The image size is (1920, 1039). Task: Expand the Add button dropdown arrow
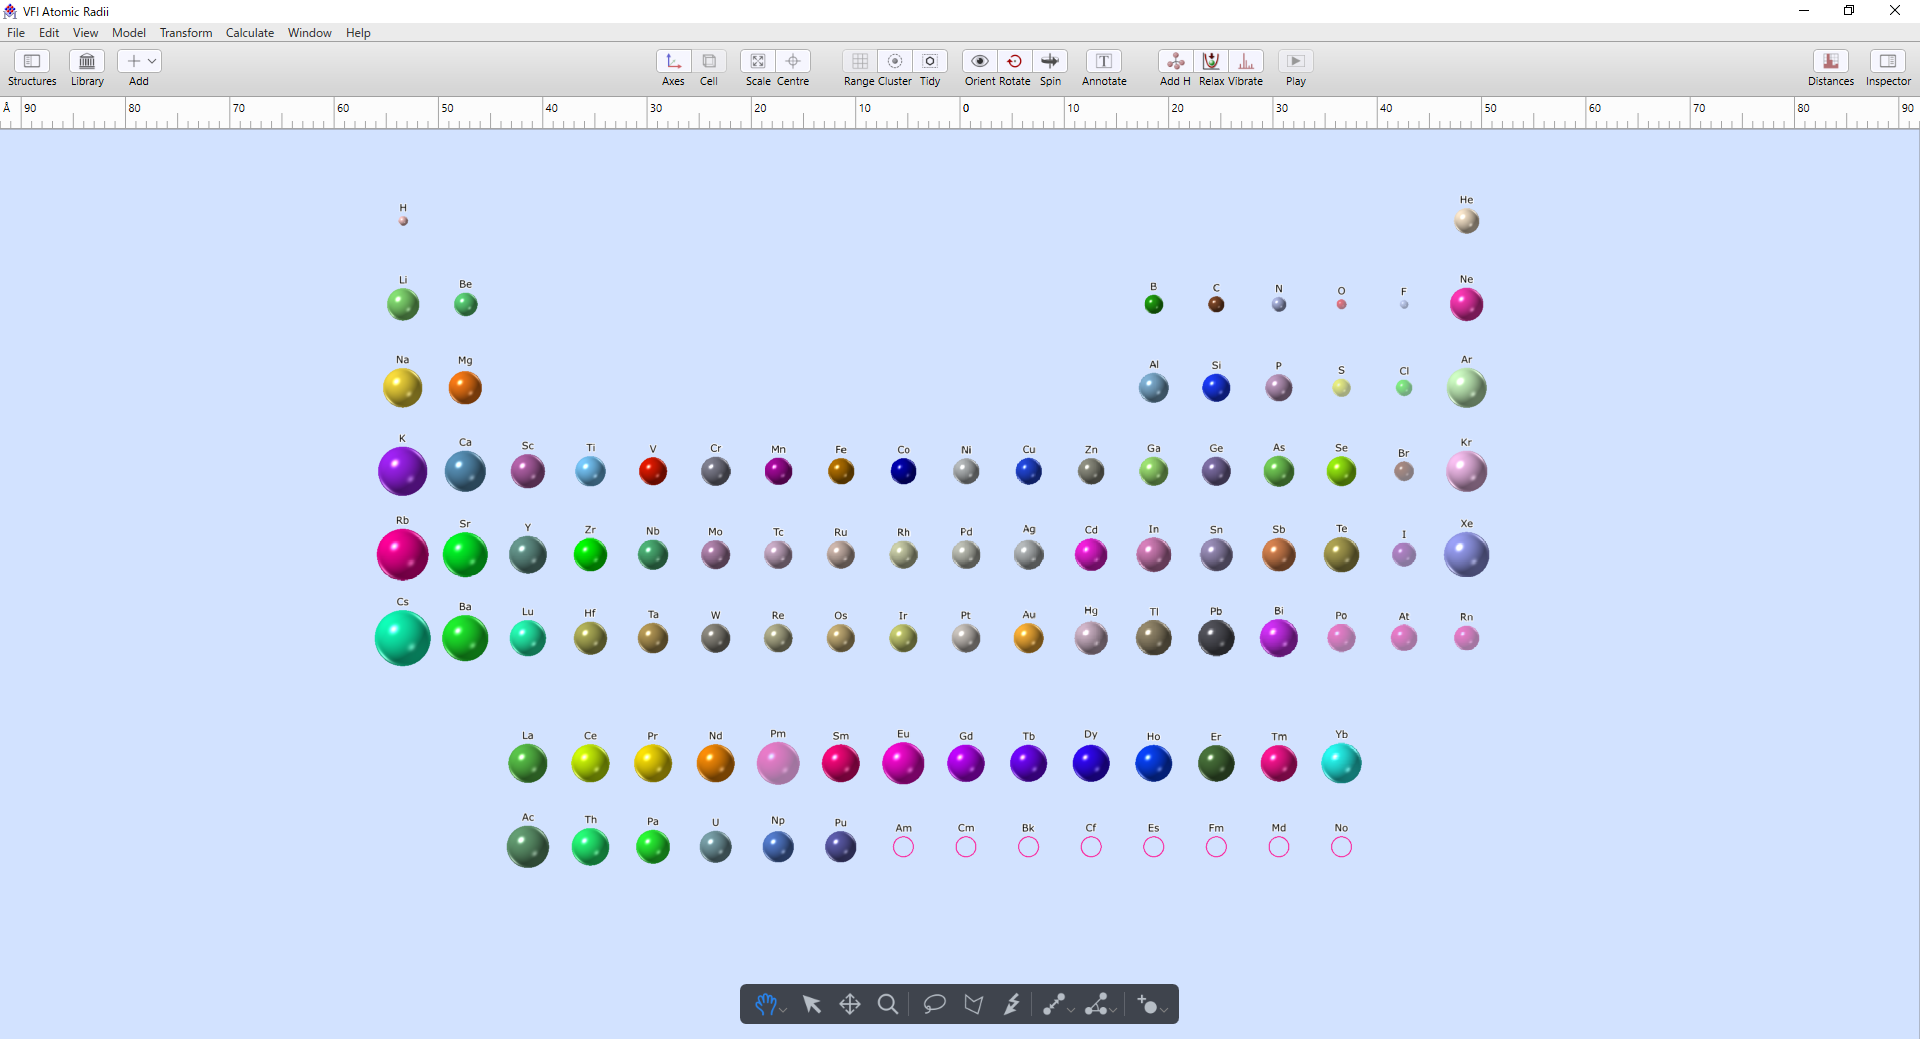152,62
